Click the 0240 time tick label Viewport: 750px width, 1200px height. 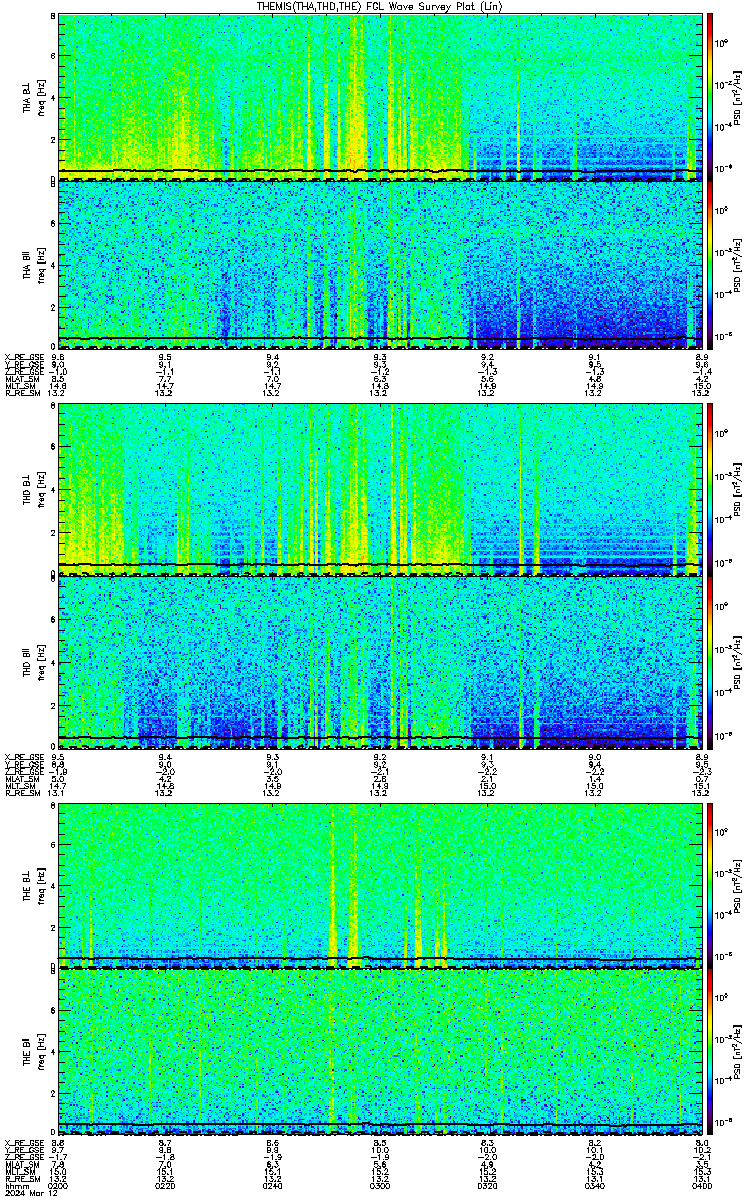click(x=272, y=1184)
